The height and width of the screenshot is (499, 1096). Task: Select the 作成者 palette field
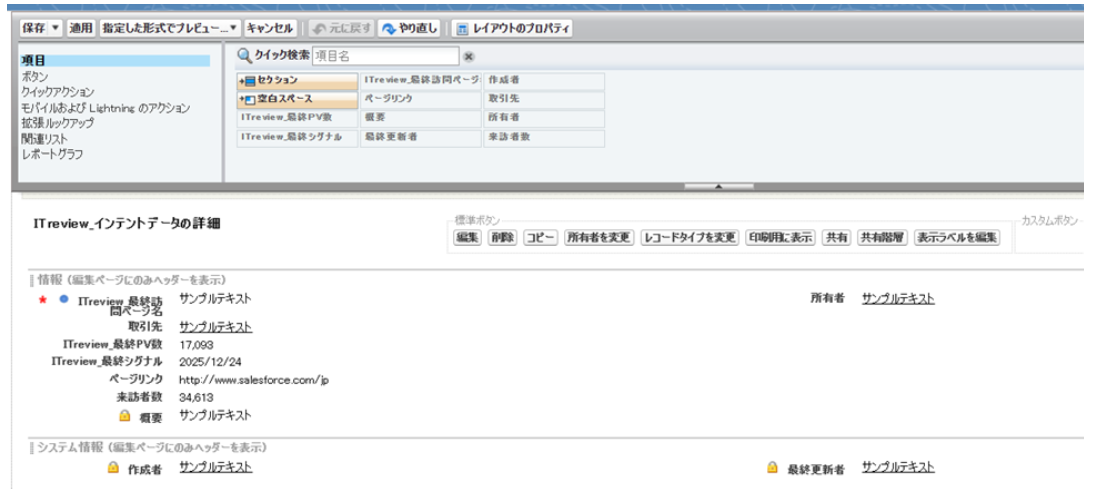[544, 80]
